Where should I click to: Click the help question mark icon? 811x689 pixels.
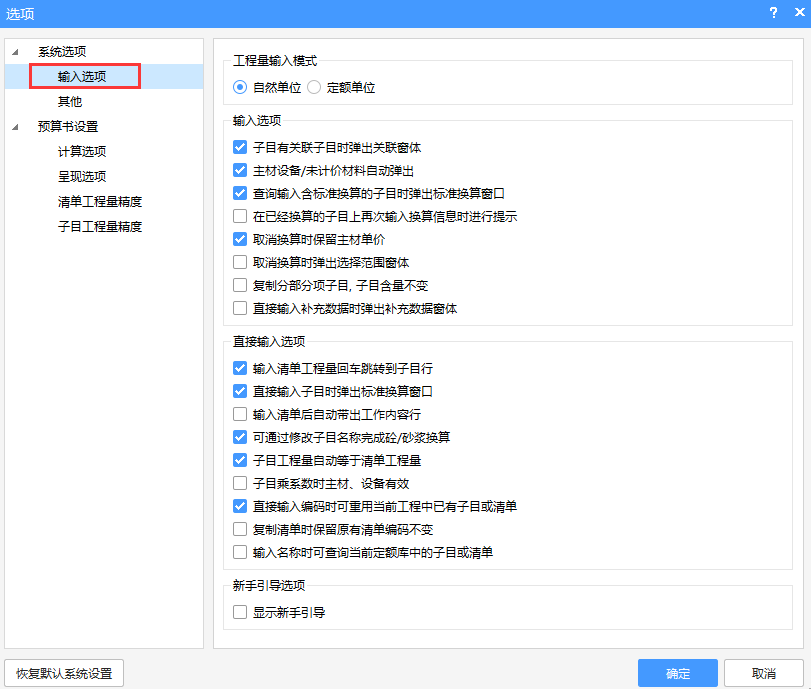coord(773,12)
